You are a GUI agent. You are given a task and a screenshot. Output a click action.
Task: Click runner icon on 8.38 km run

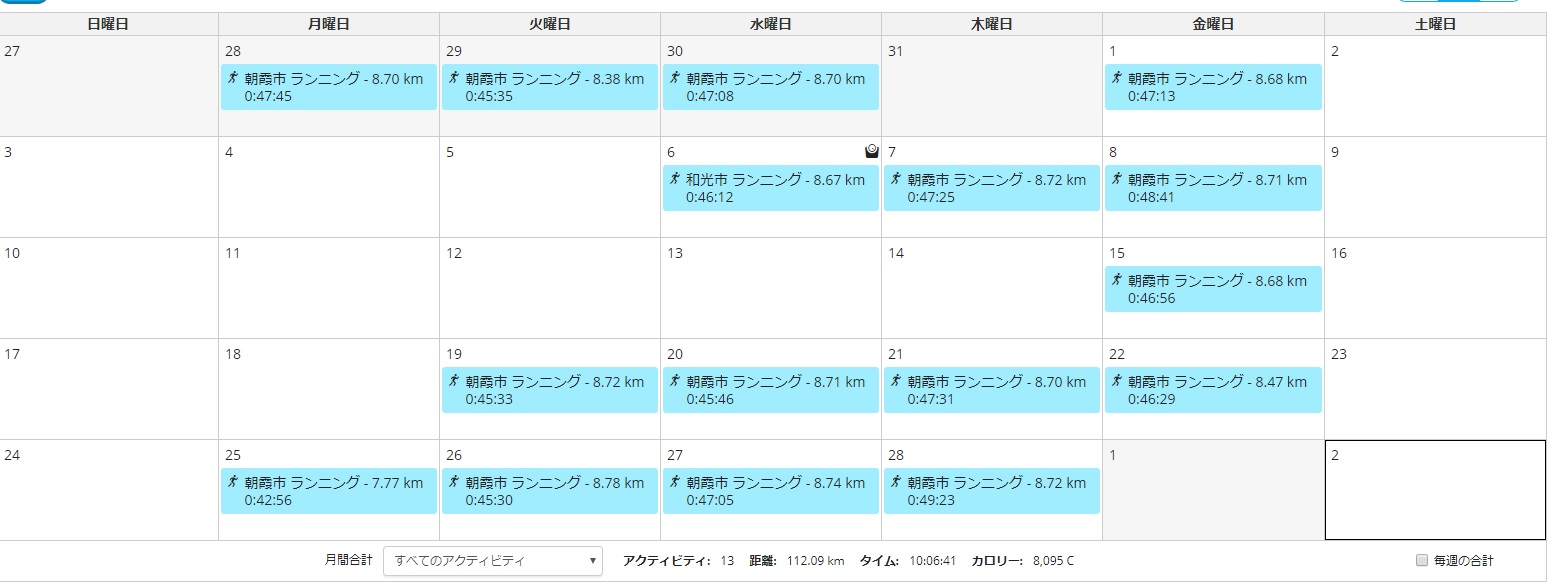(453, 78)
